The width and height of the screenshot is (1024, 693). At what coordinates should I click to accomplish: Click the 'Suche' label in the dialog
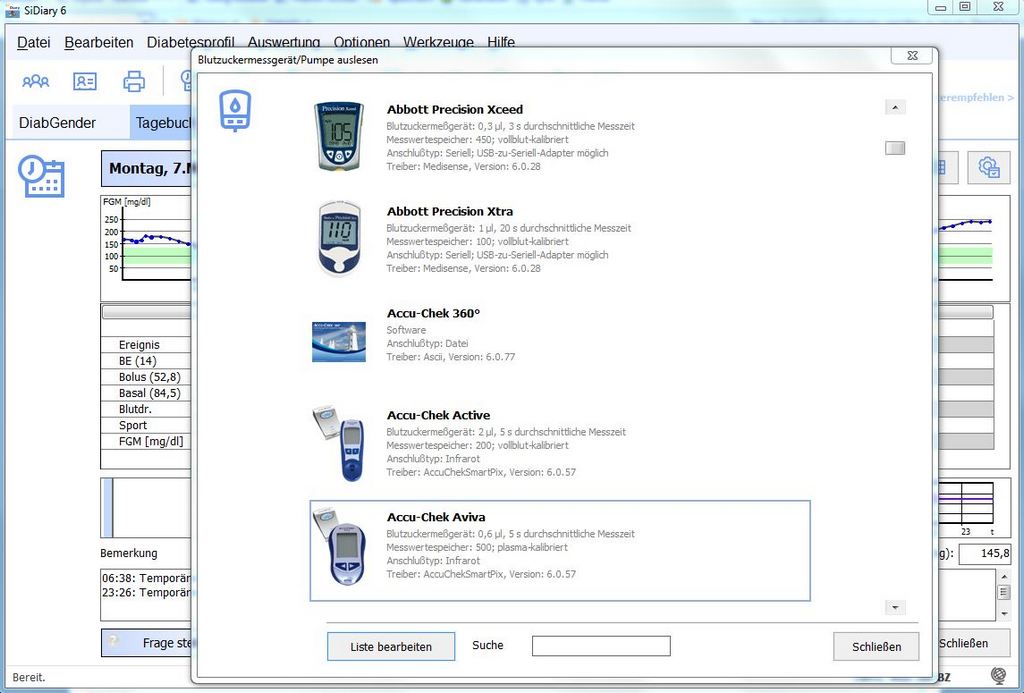pyautogui.click(x=488, y=645)
